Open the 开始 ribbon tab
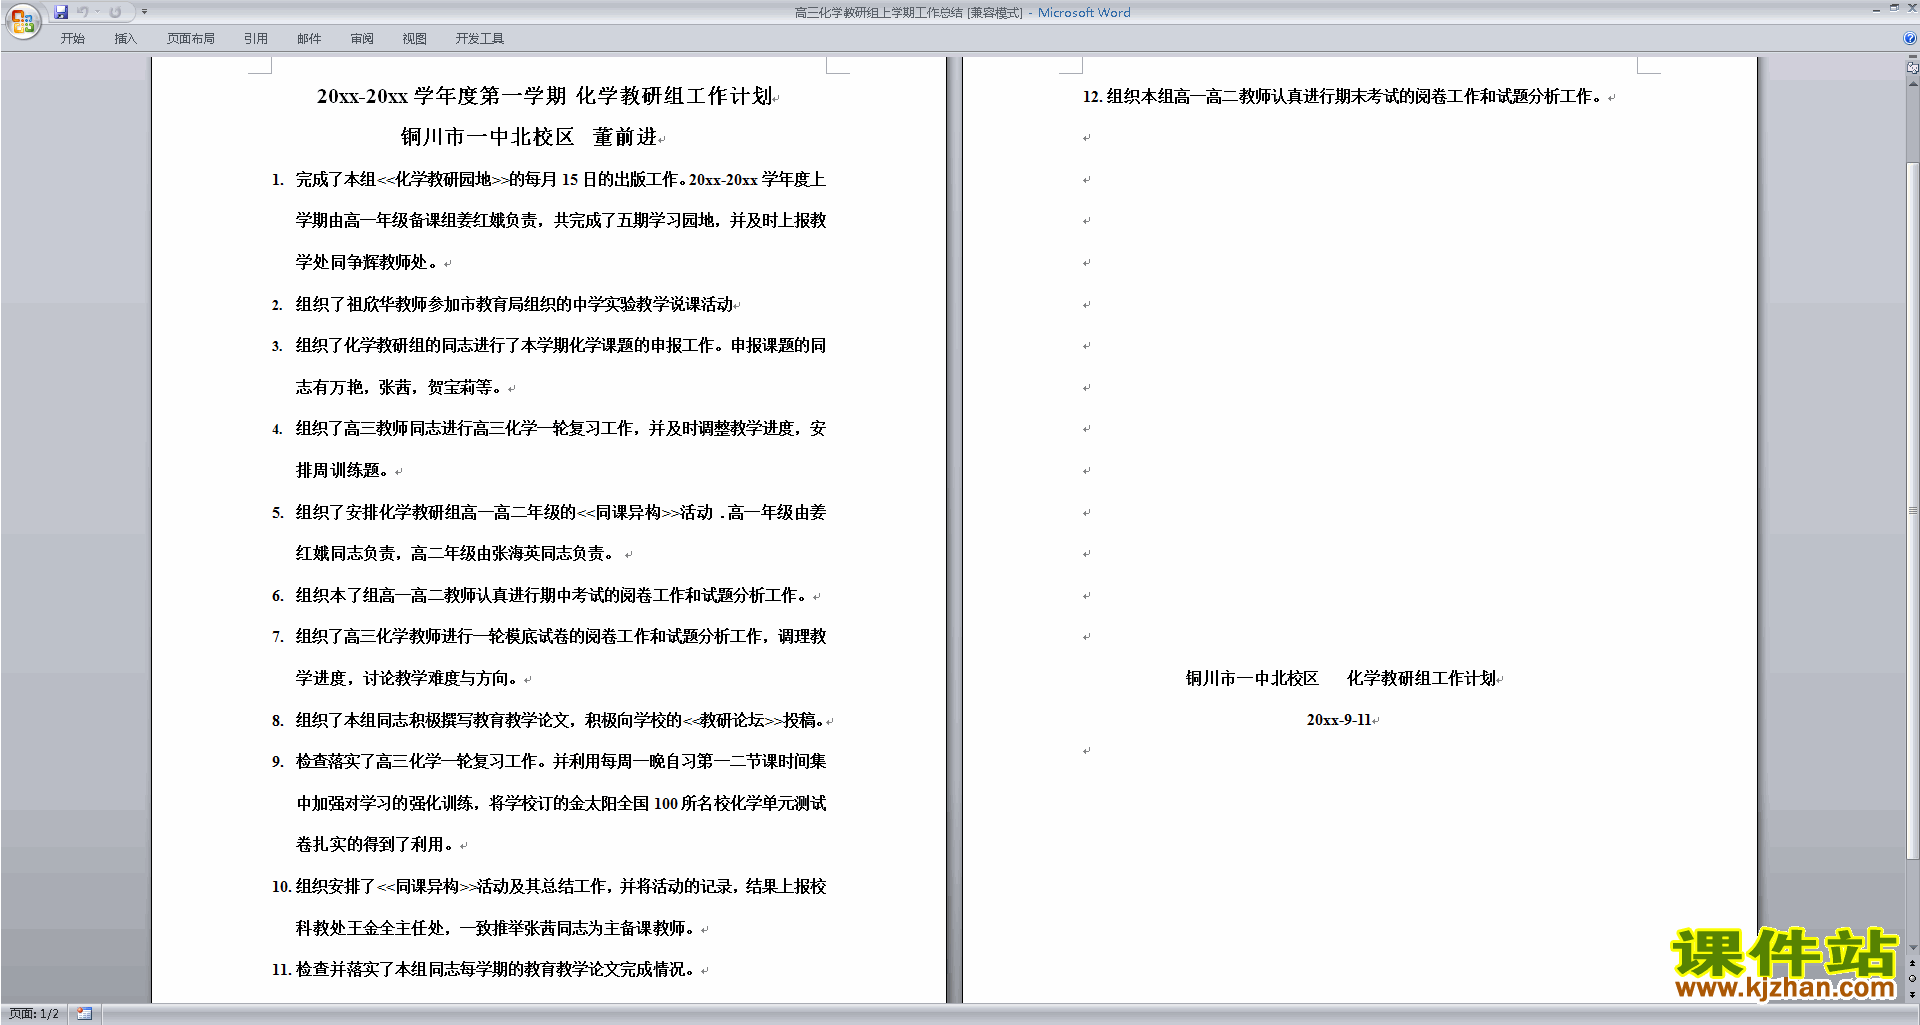 click(x=72, y=38)
